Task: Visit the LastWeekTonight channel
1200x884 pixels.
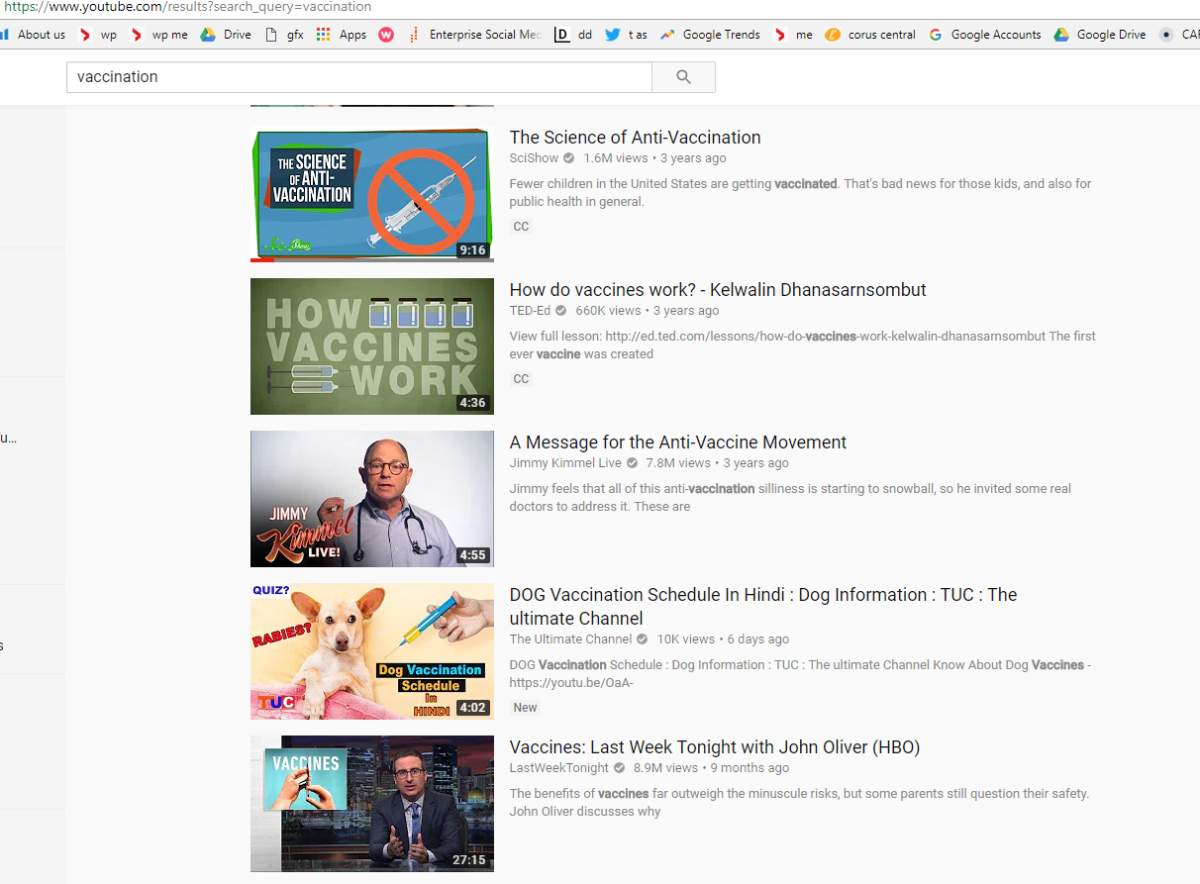Action: click(559, 768)
